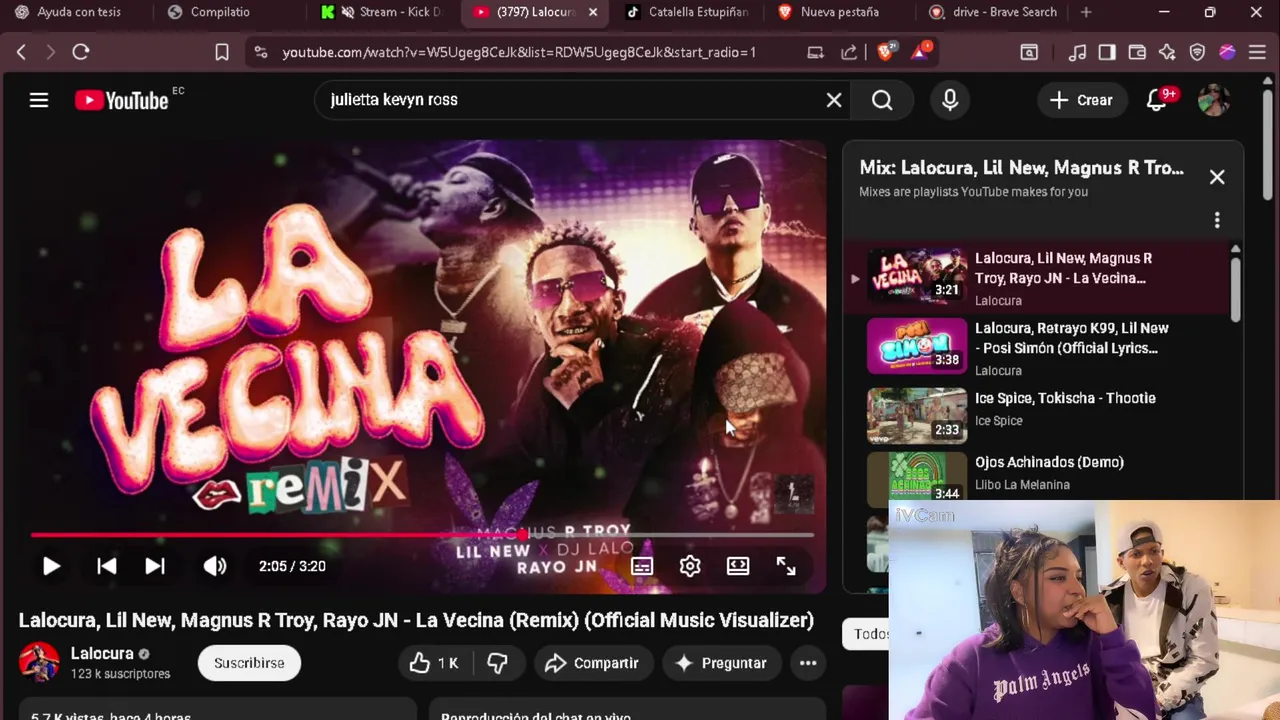The height and width of the screenshot is (720, 1280).
Task: Open the Lalocura channel name link
Action: pyautogui.click(x=102, y=653)
